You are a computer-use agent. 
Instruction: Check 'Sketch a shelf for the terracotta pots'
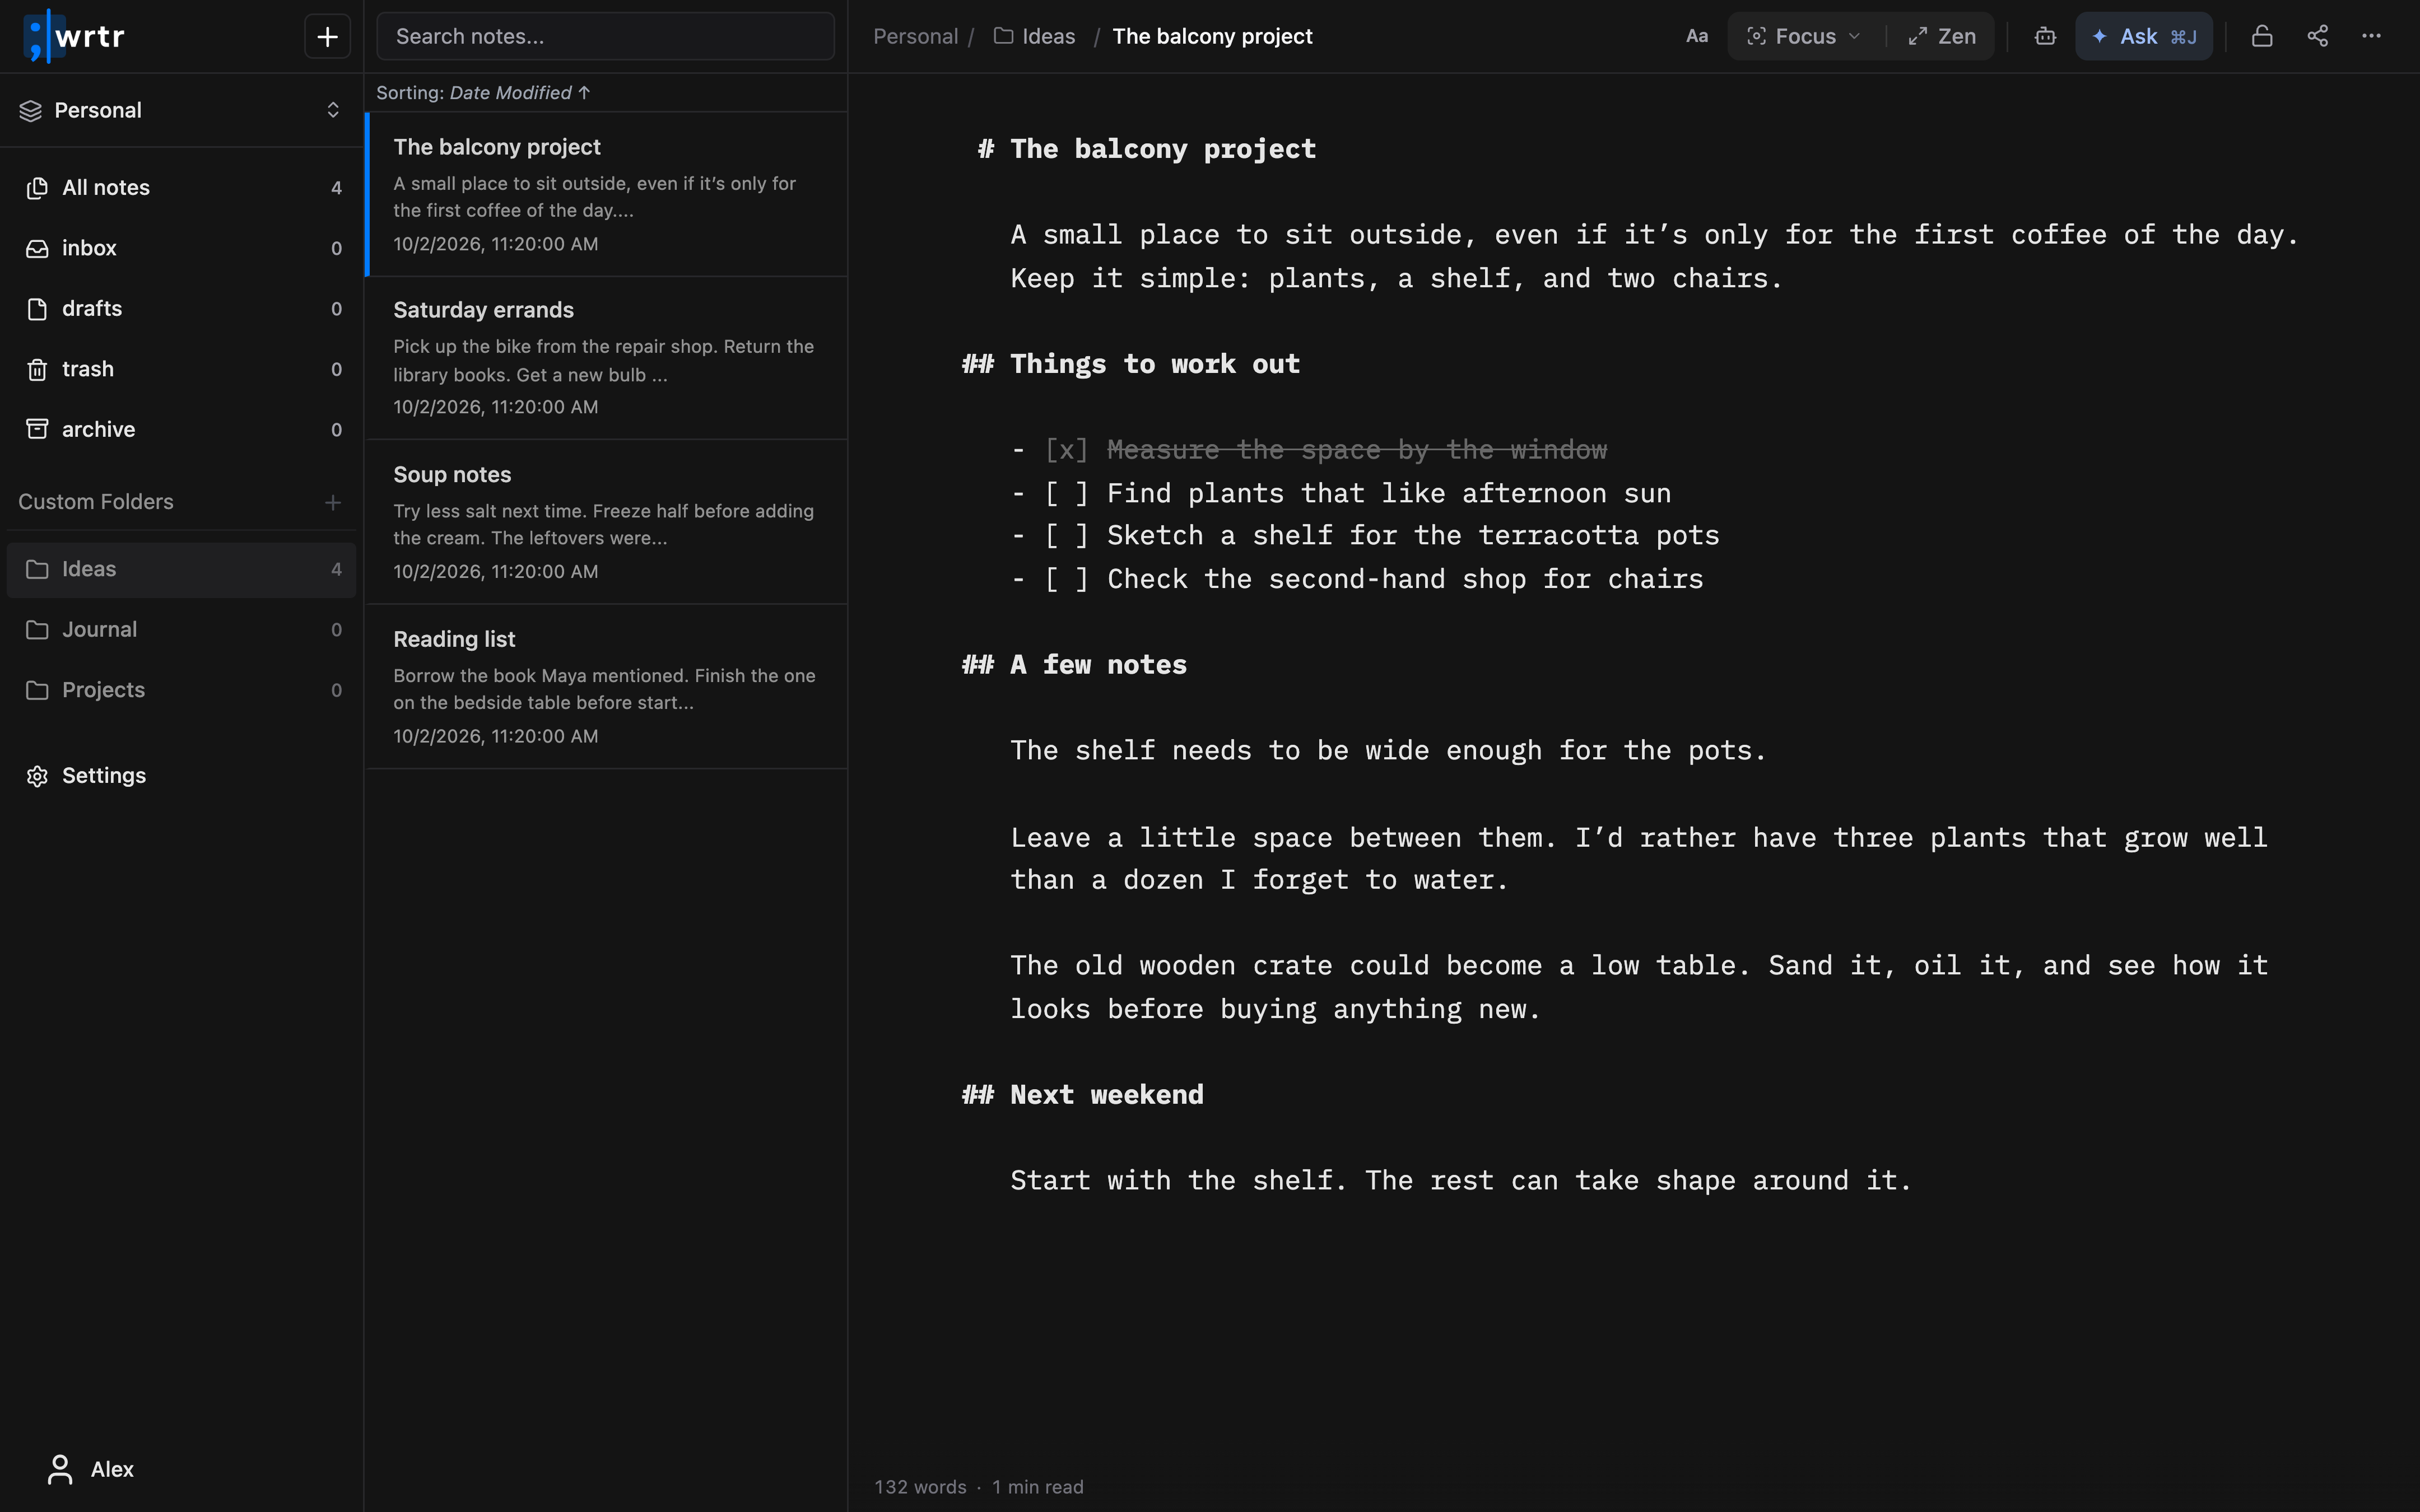coord(1066,536)
